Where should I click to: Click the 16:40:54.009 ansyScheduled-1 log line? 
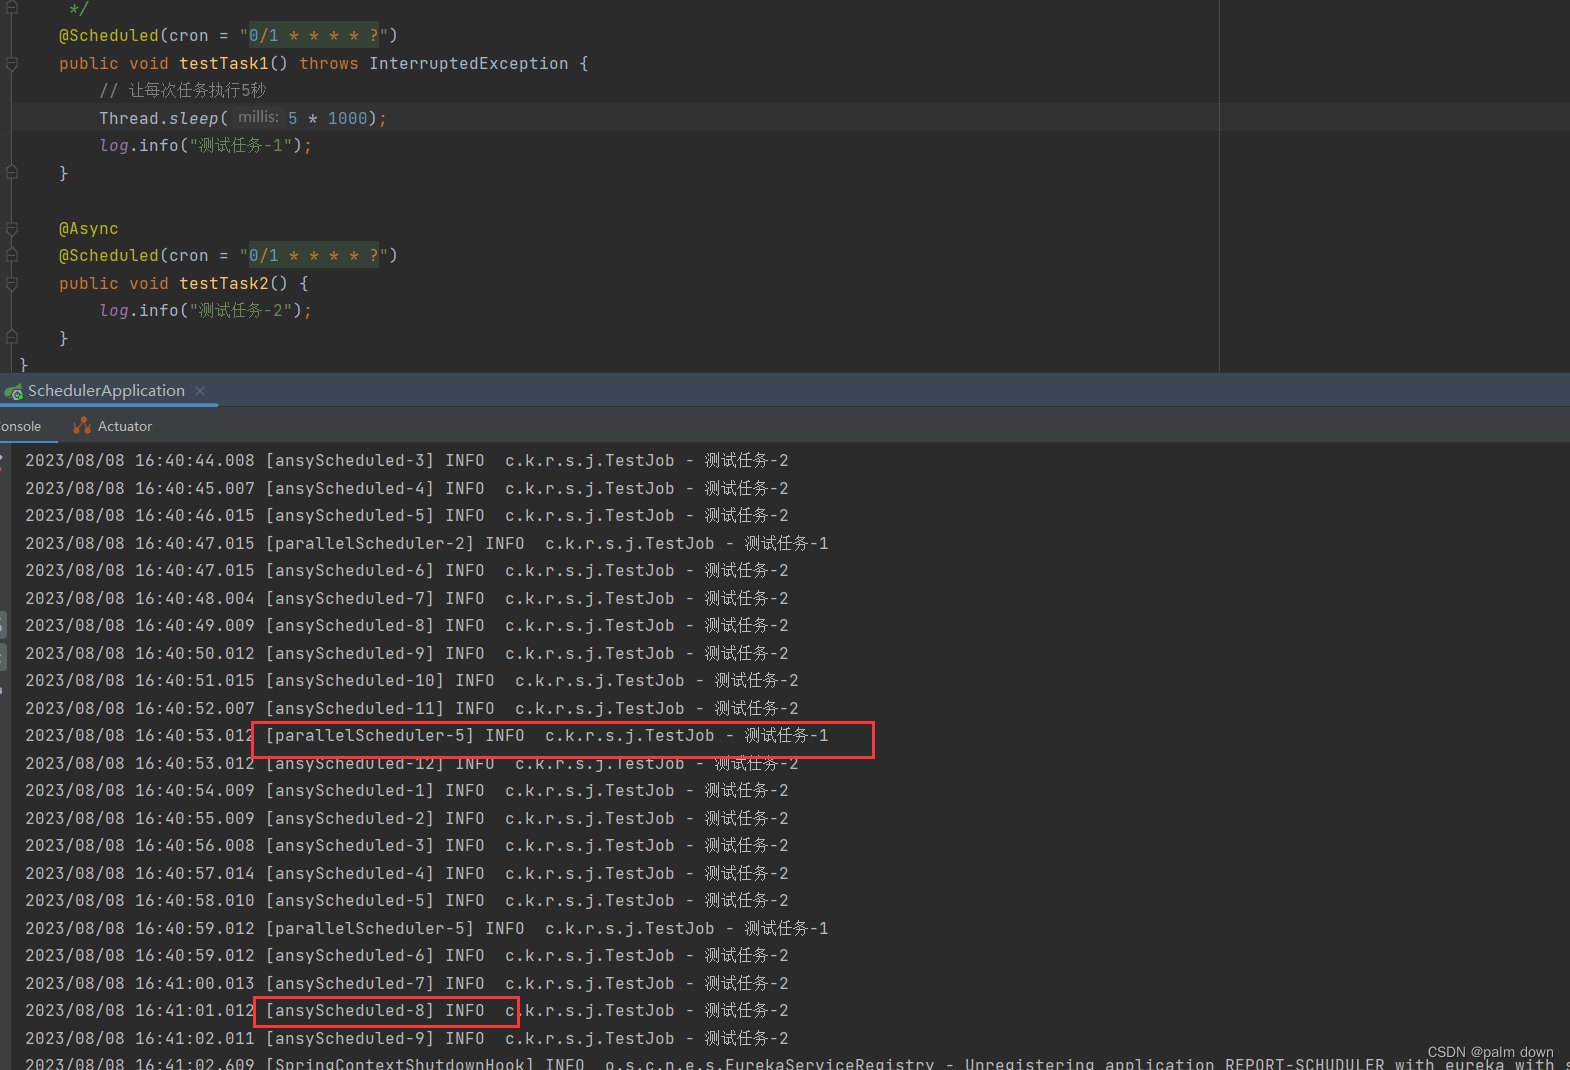407,790
